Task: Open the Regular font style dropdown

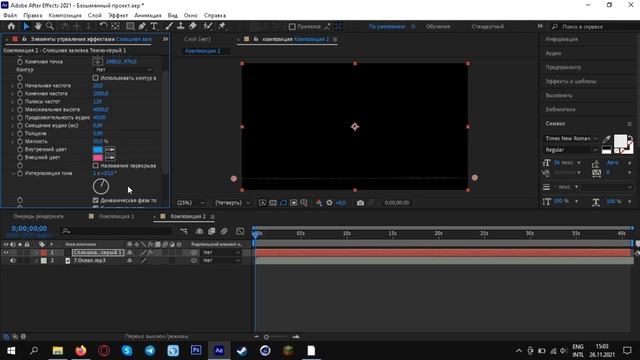Action: tap(571, 150)
